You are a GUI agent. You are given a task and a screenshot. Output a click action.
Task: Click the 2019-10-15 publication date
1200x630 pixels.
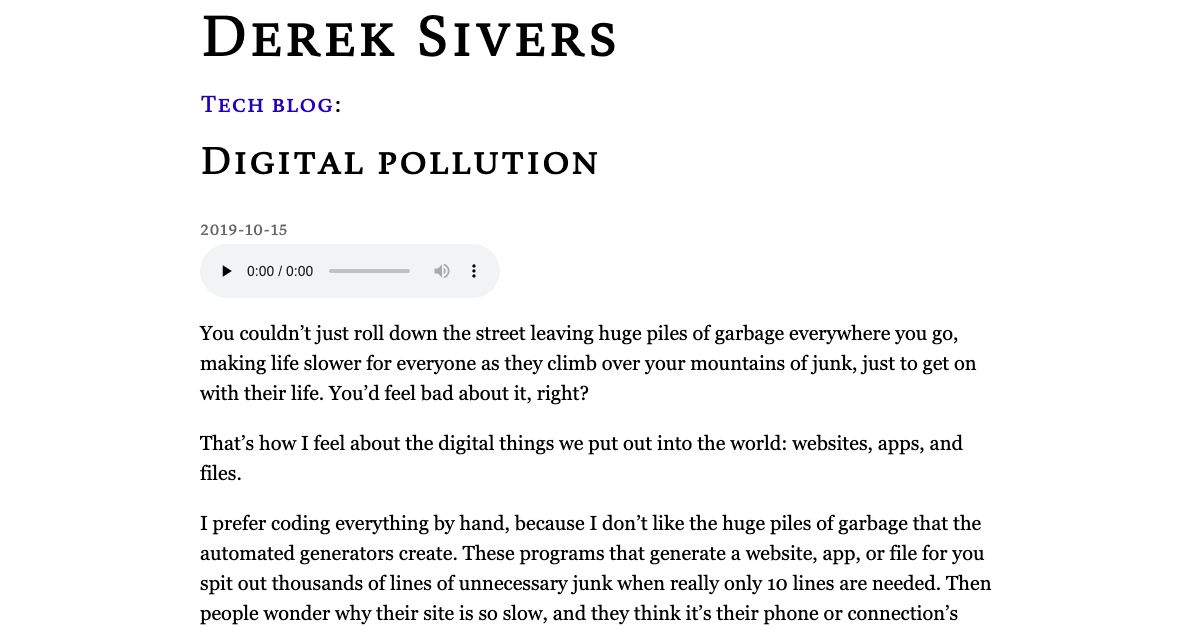tap(243, 229)
